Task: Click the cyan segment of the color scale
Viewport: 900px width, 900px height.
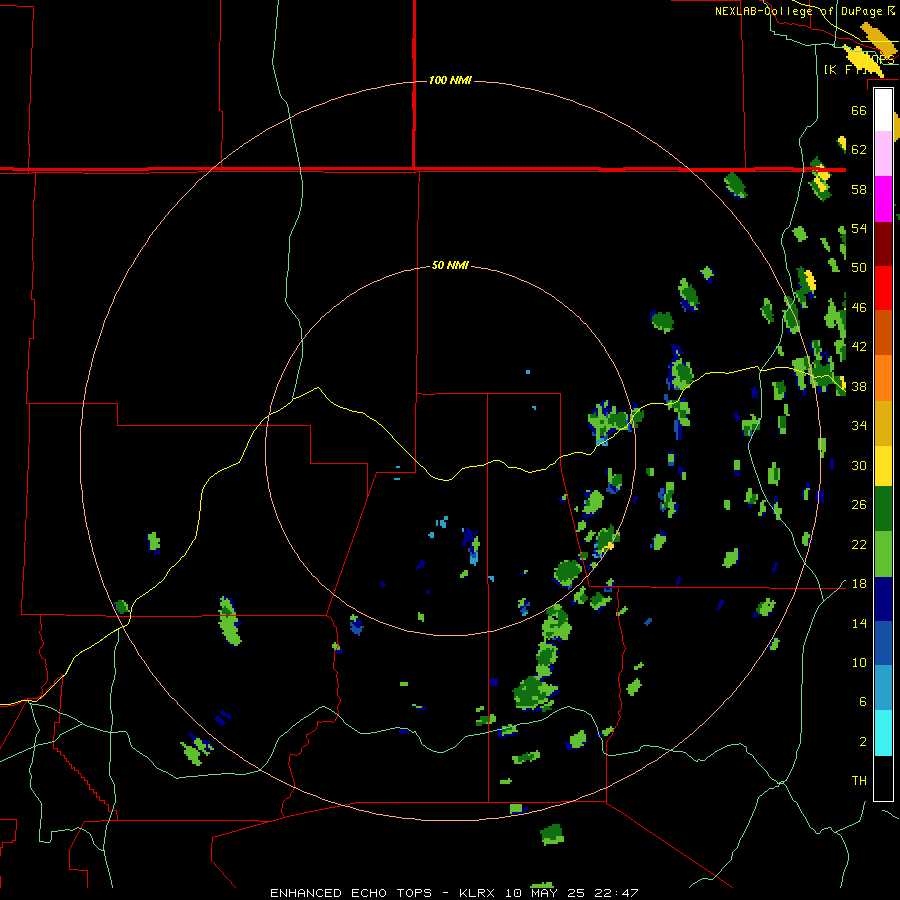Action: pyautogui.click(x=883, y=733)
